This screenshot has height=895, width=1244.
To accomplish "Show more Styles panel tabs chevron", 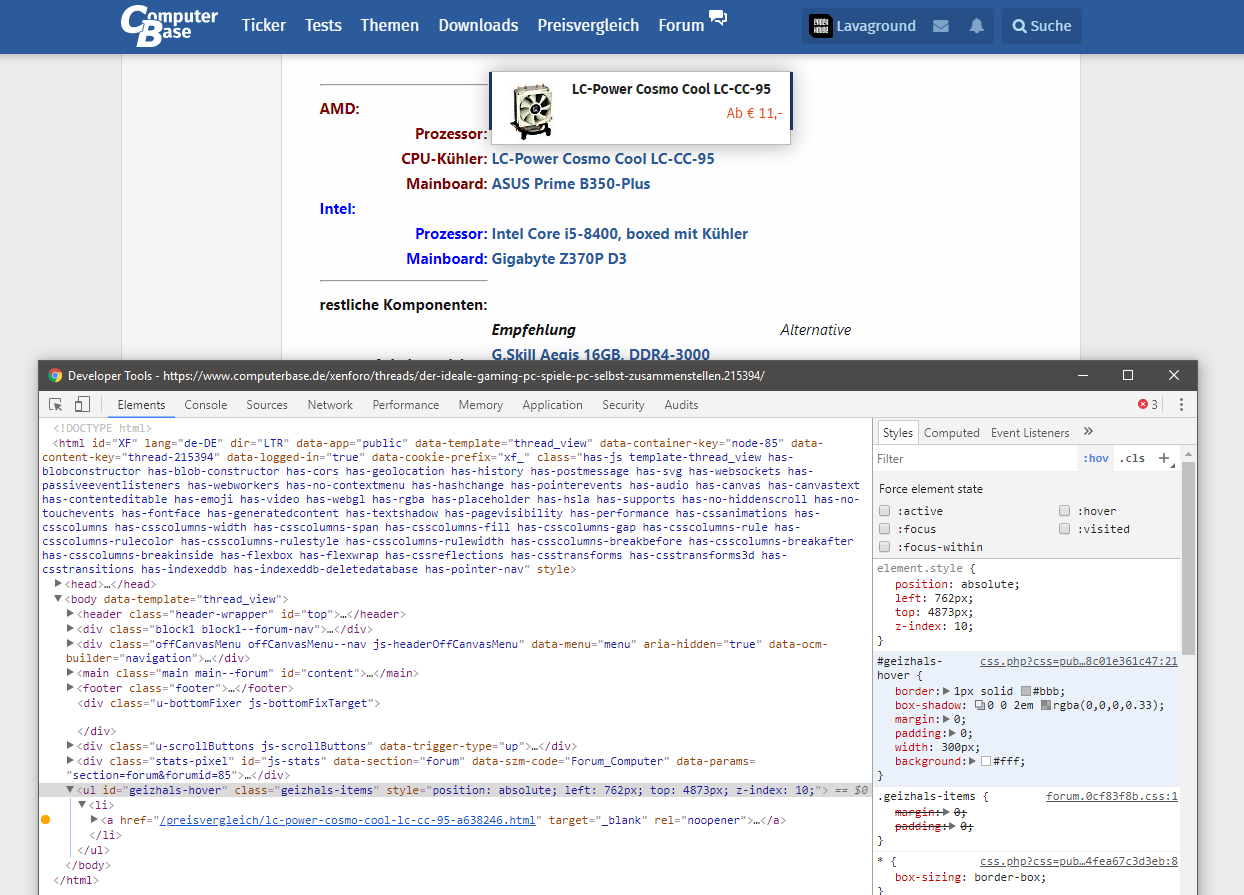I will pyautogui.click(x=1088, y=432).
